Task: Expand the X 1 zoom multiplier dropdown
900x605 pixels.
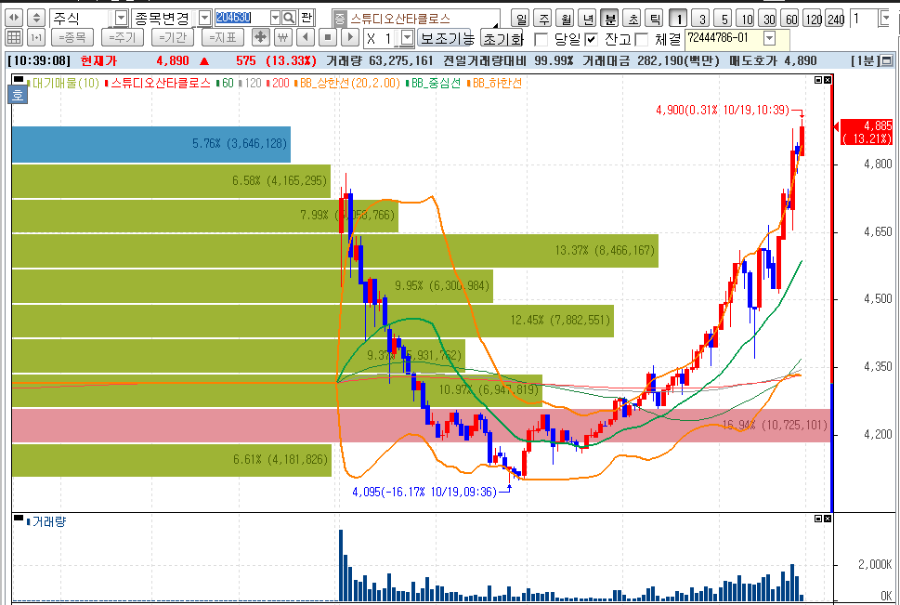Action: tap(406, 38)
